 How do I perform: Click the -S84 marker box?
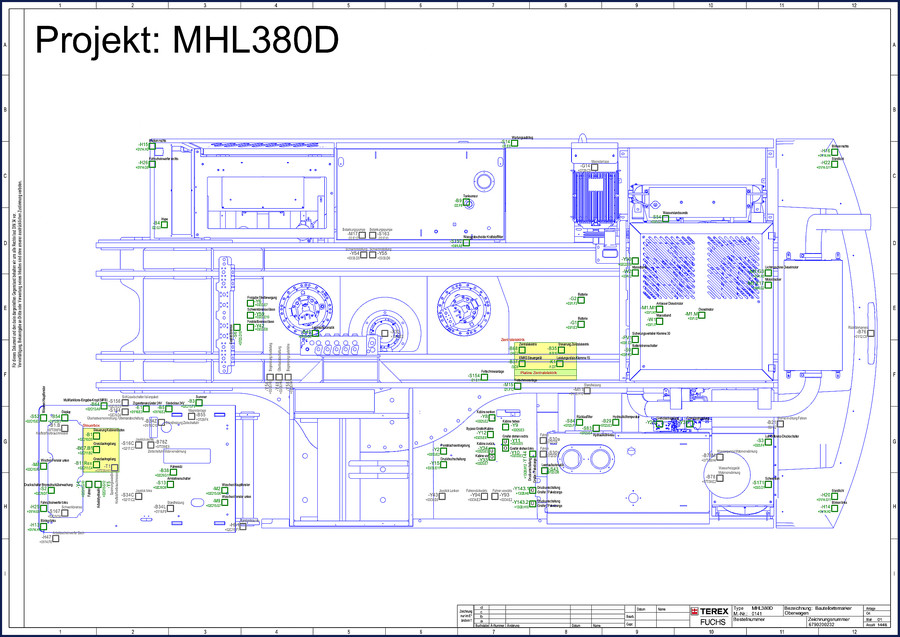(x=579, y=423)
